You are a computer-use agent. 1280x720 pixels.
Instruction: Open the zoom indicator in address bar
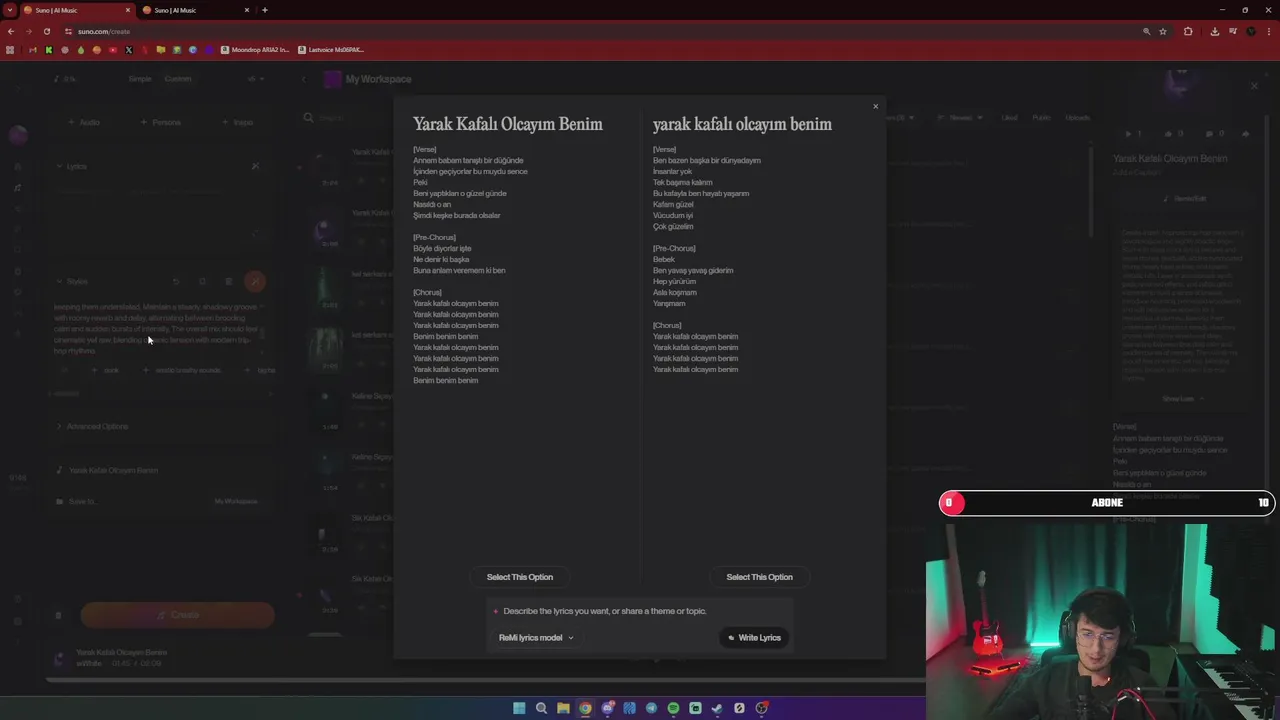tap(1146, 31)
